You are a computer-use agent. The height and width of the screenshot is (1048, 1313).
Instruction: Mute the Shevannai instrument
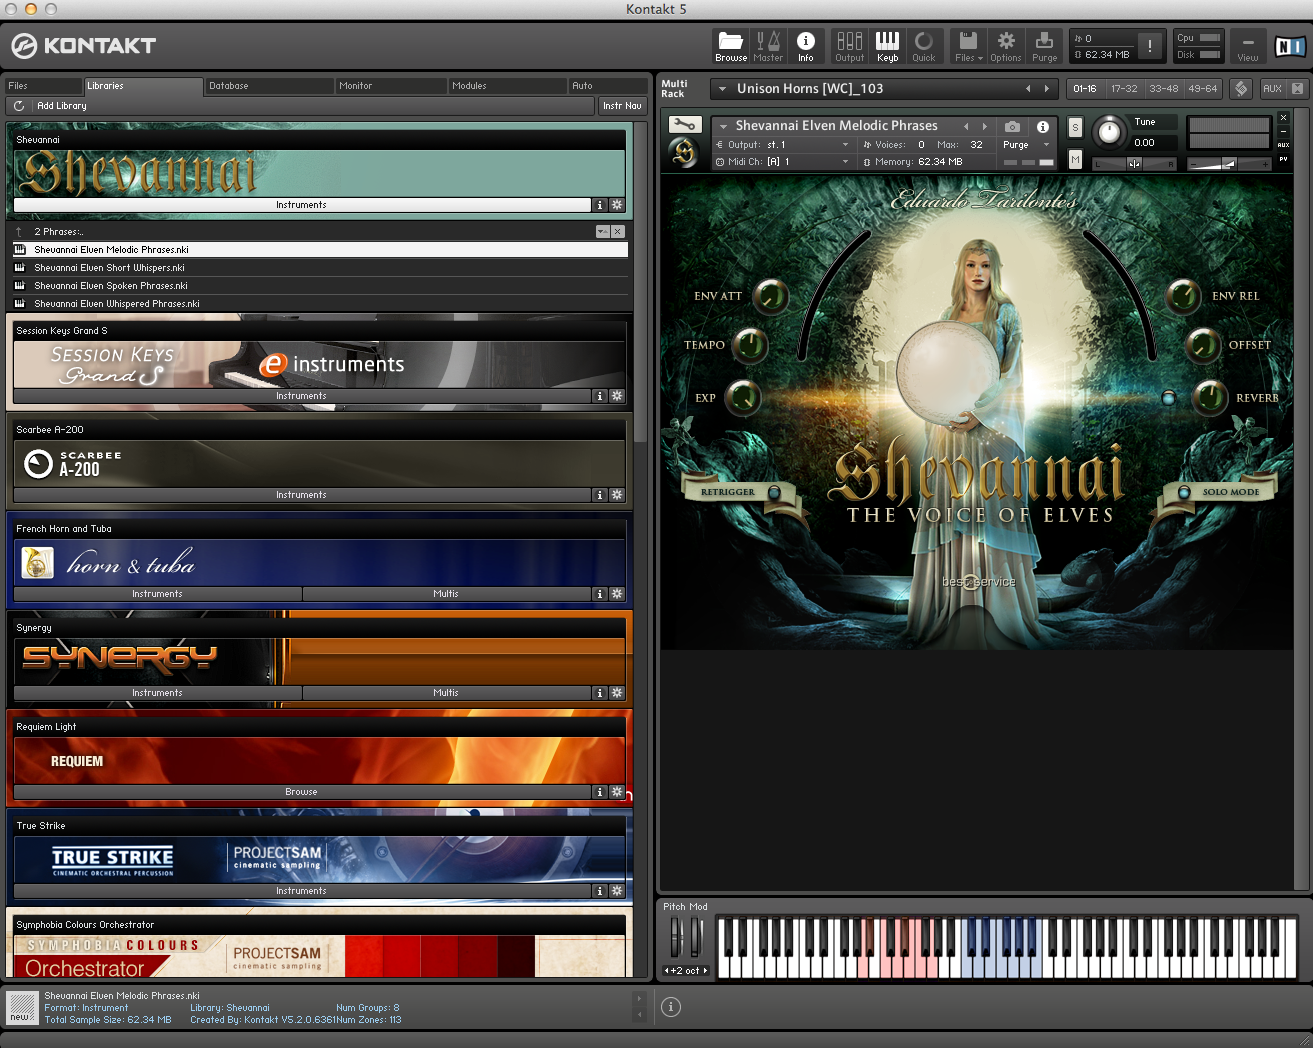[1075, 159]
